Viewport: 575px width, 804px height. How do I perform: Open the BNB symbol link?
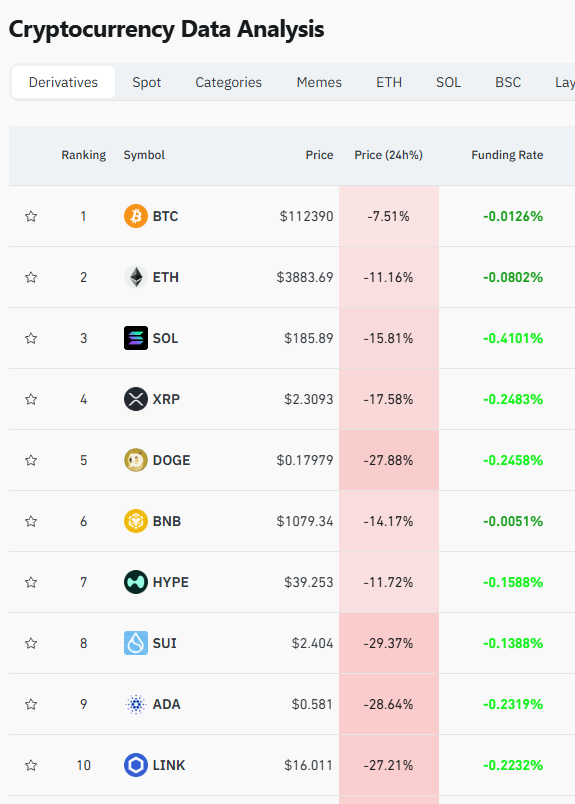point(167,521)
